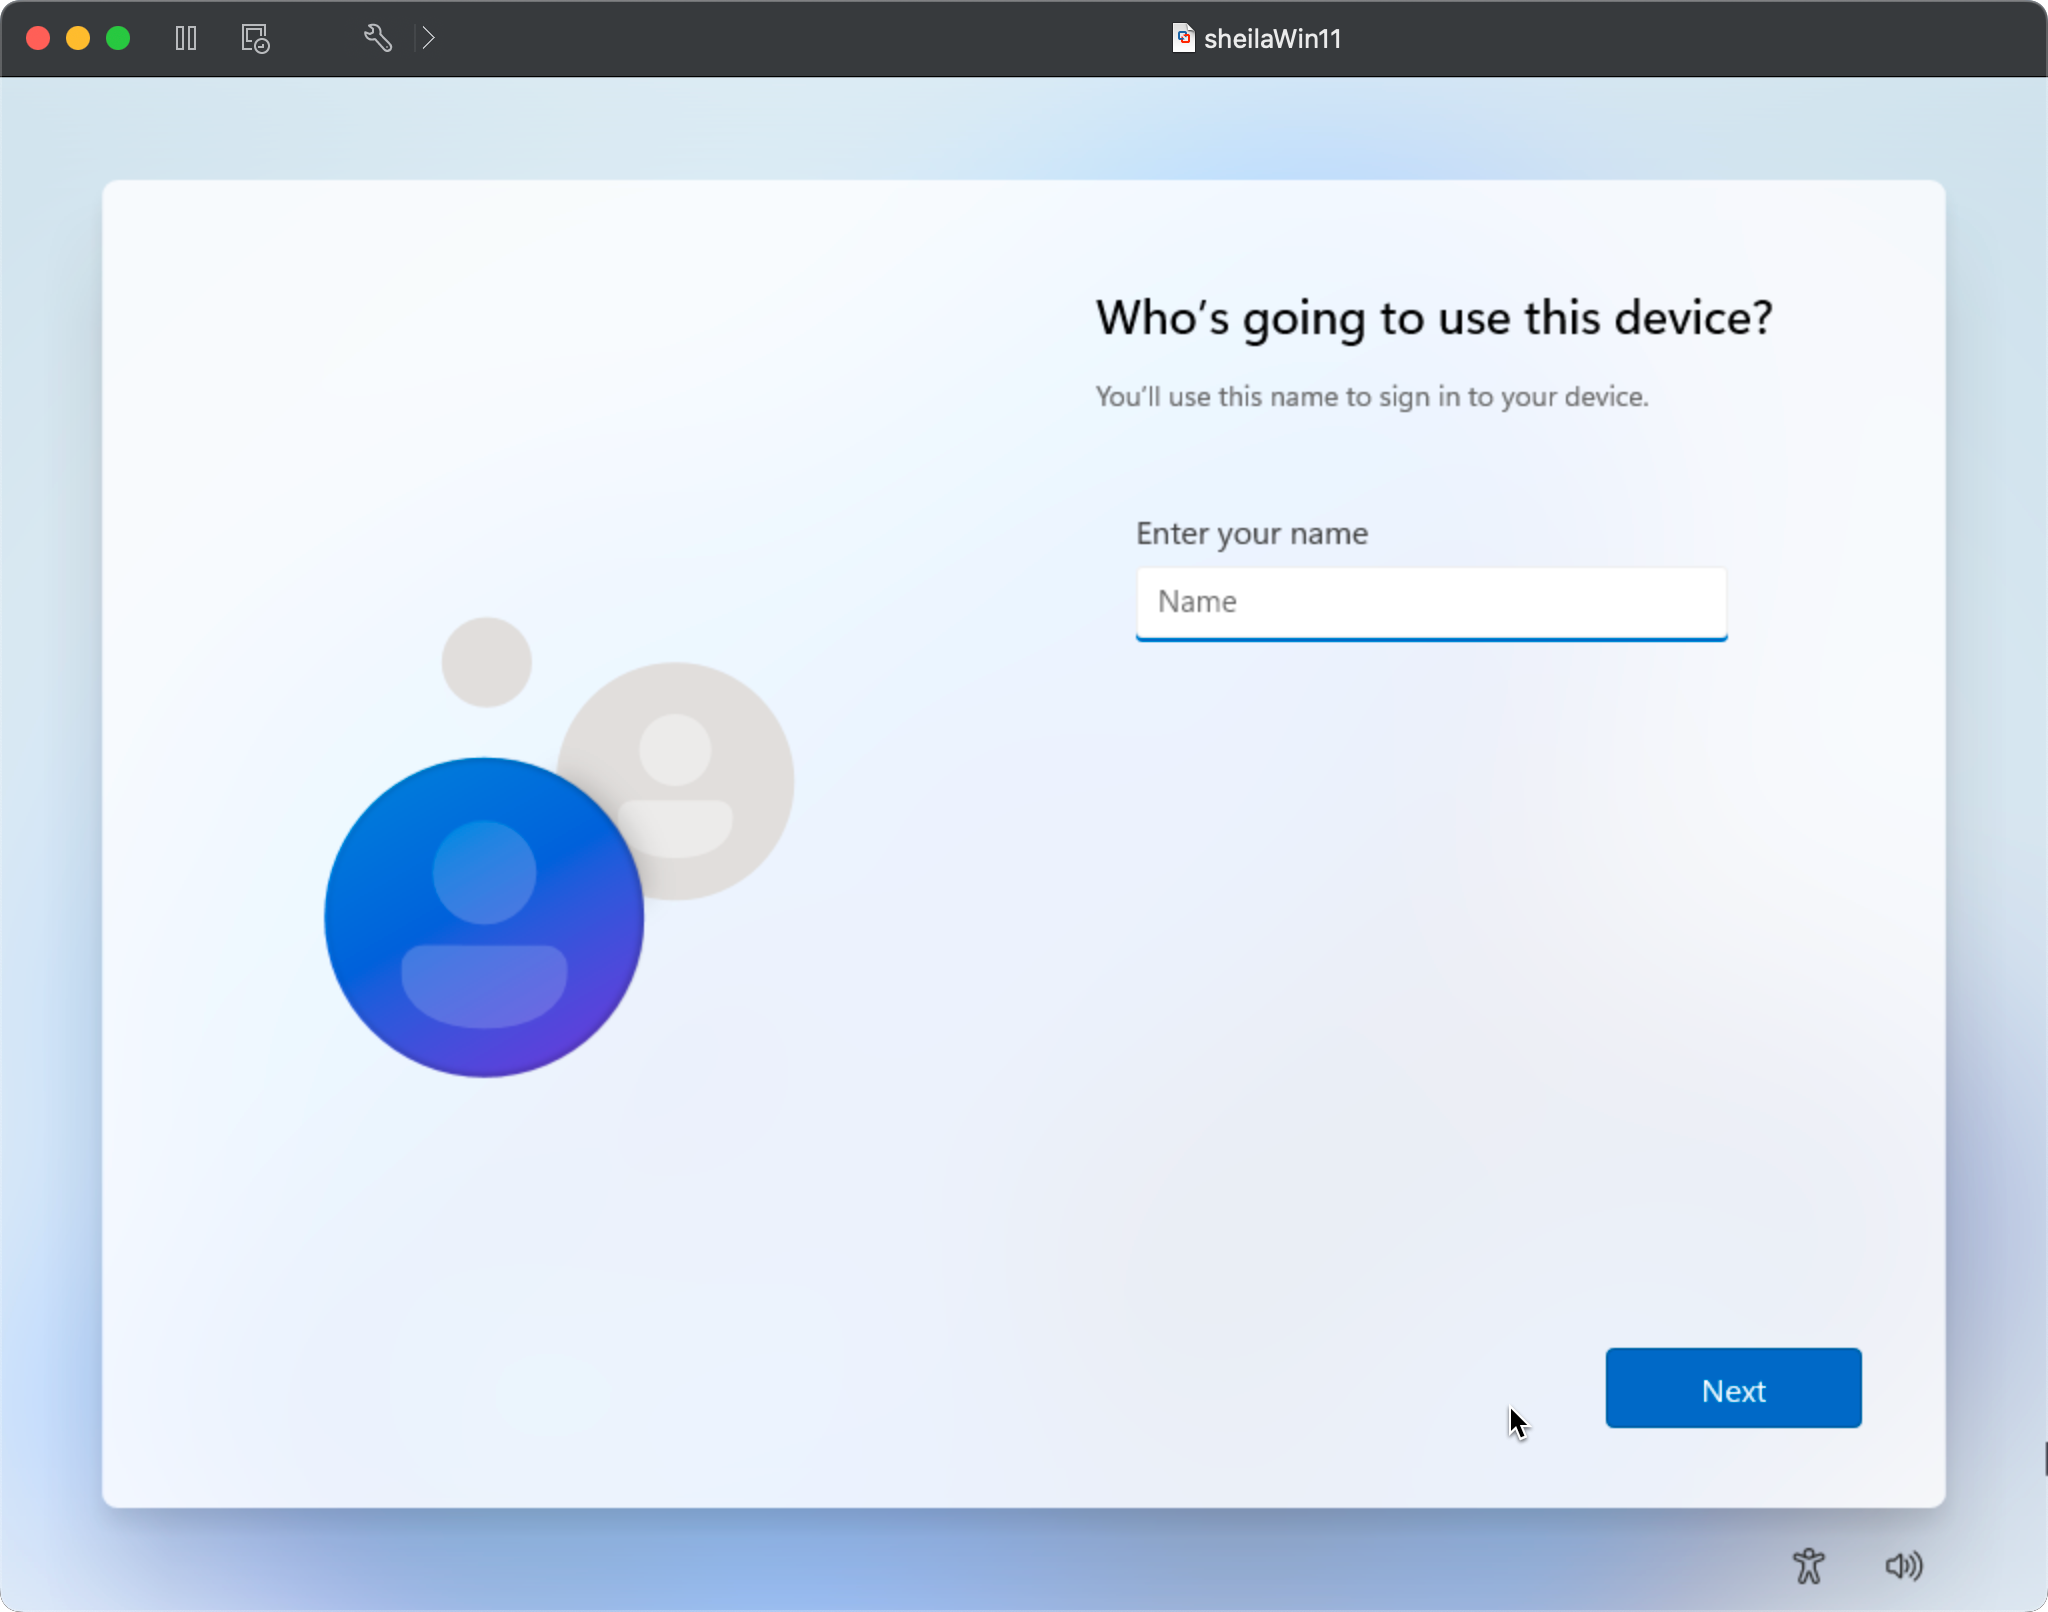Open virtual machine settings wrench icon
Viewport: 2048px width, 1612px height.
377,38
